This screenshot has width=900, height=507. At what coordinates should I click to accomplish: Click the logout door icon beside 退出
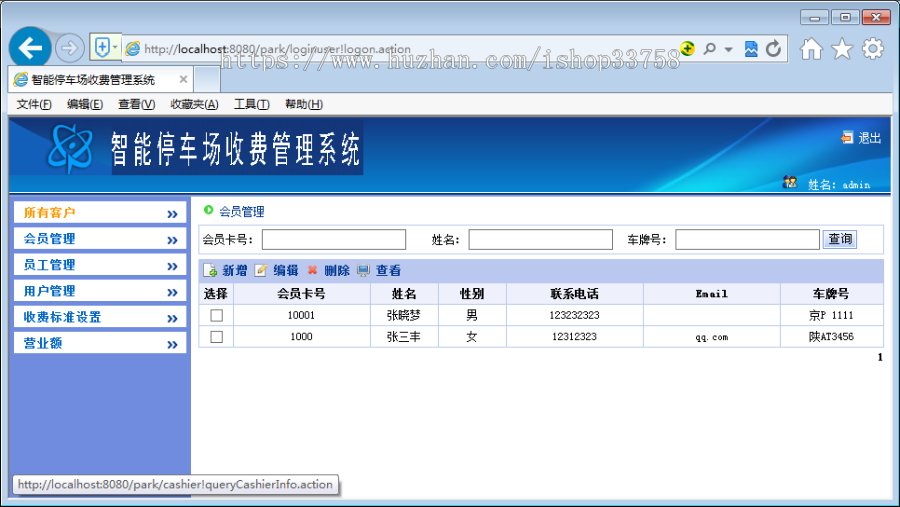click(847, 137)
